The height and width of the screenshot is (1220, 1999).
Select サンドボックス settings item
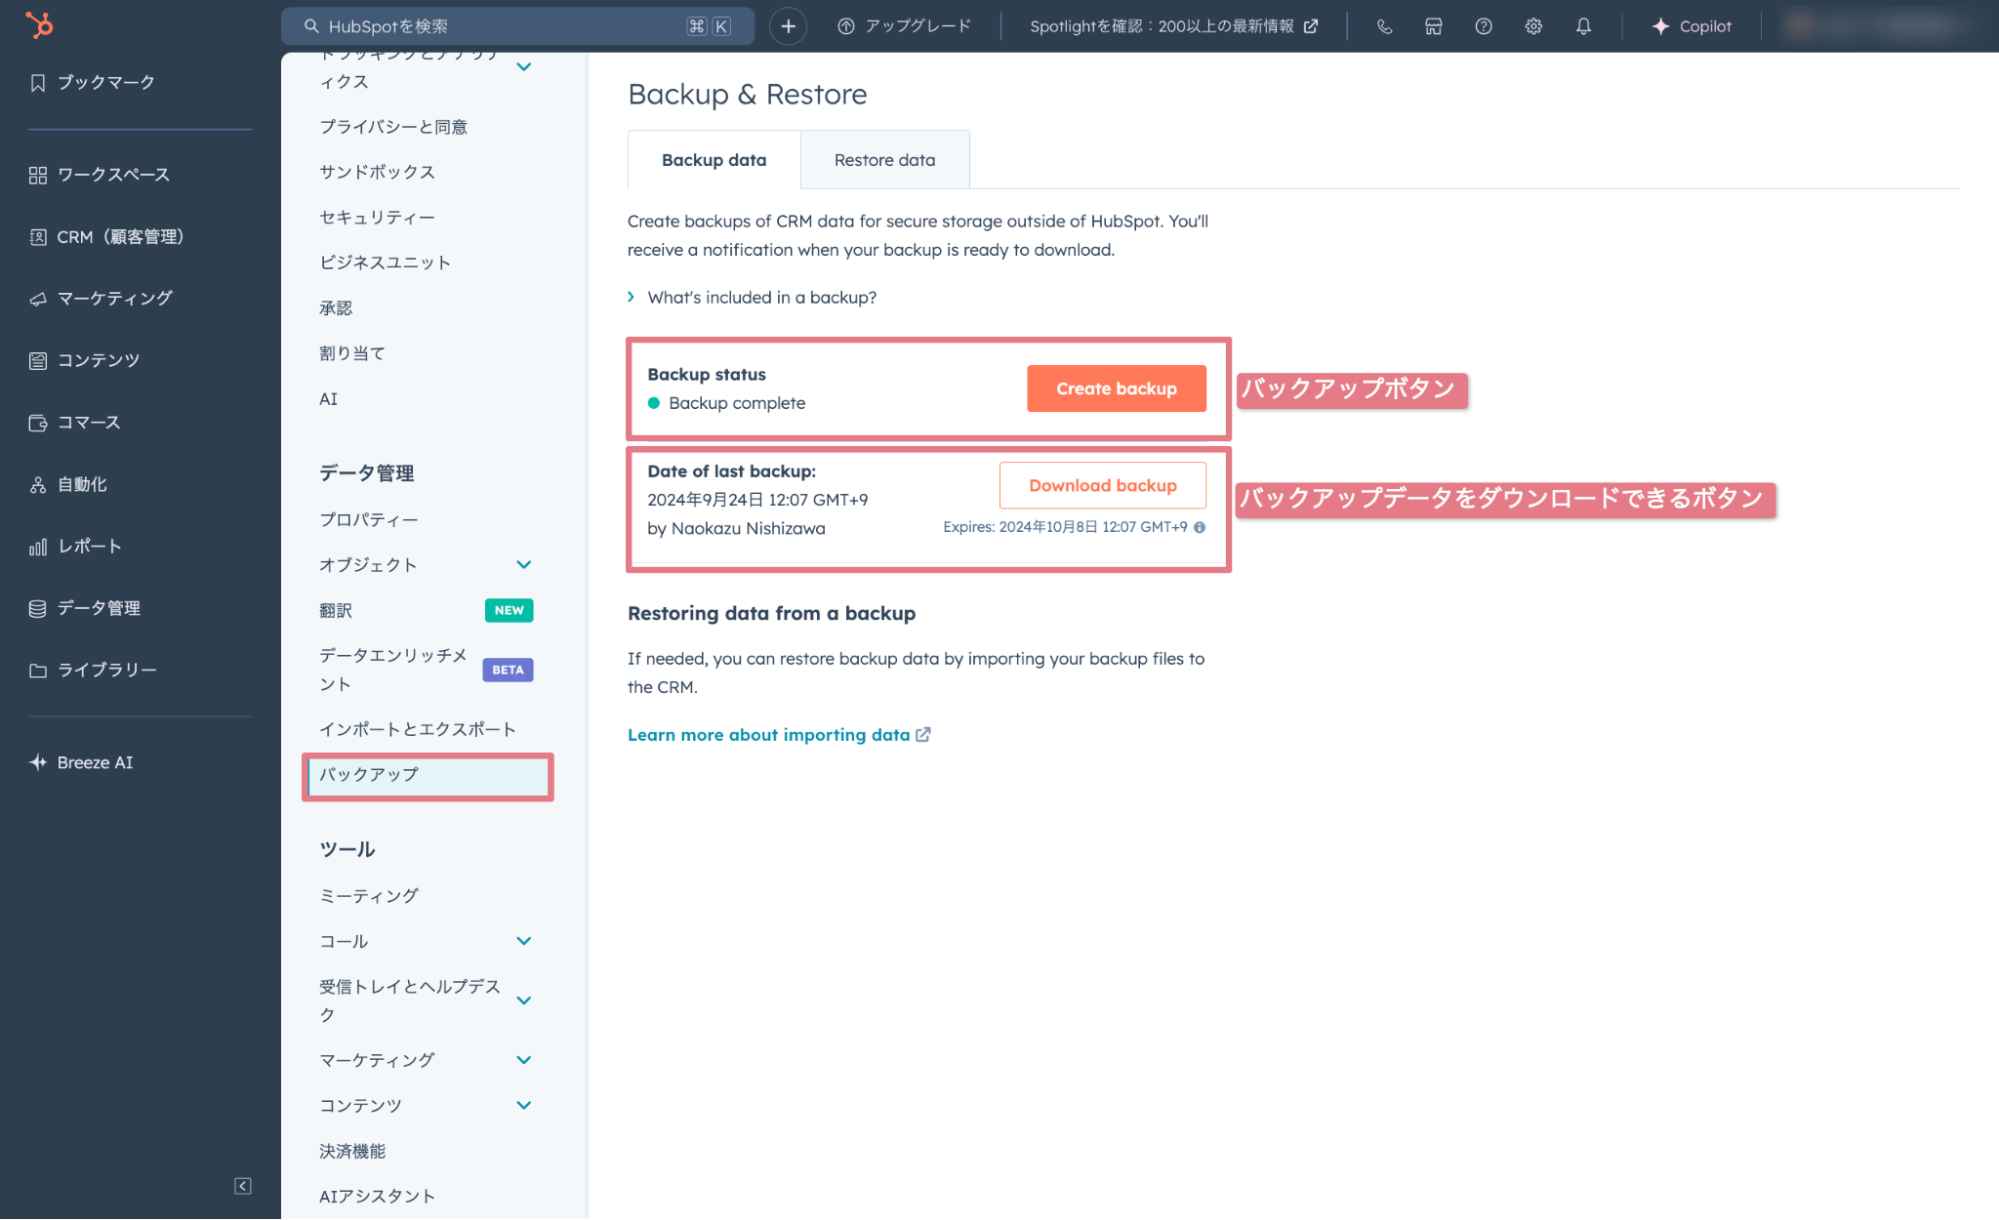(377, 172)
